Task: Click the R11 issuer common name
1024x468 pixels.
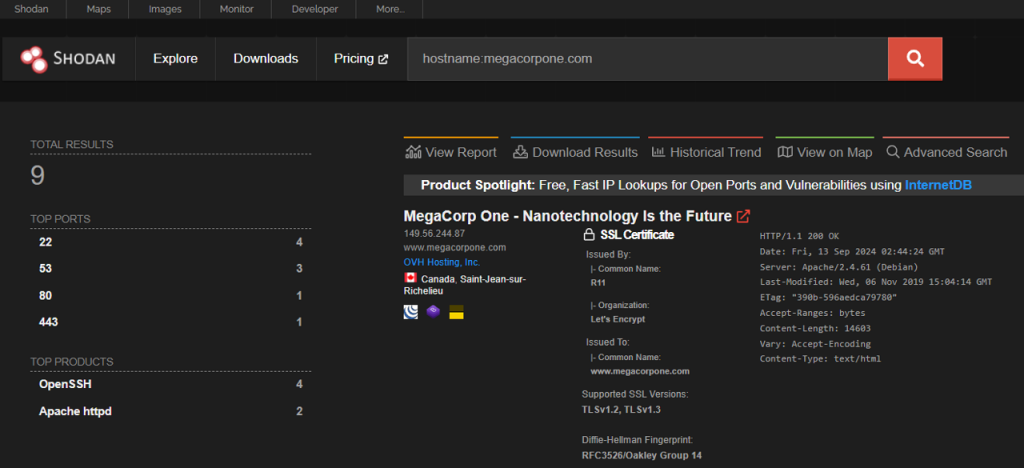Action: click(597, 283)
